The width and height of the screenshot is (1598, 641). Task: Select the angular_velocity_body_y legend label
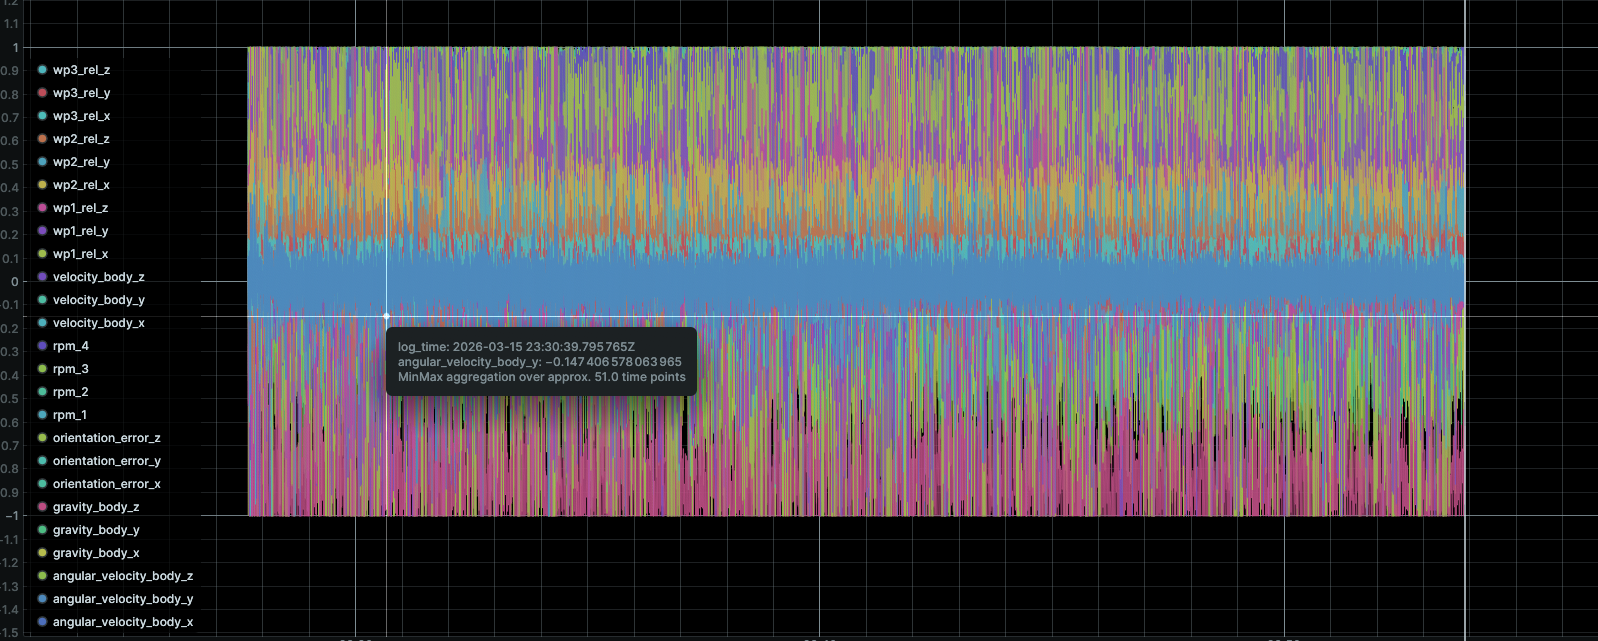tap(123, 599)
